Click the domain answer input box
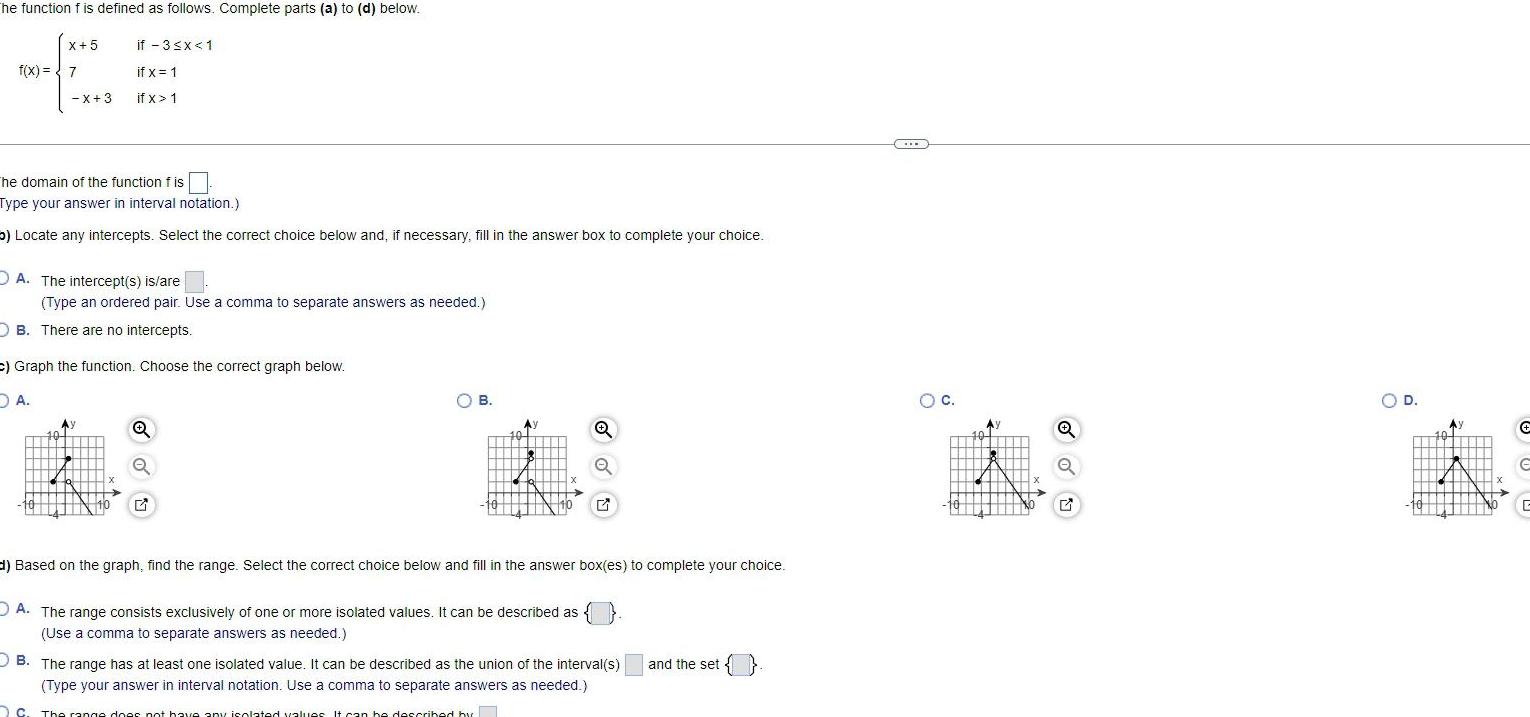The image size is (1530, 717). 198,182
